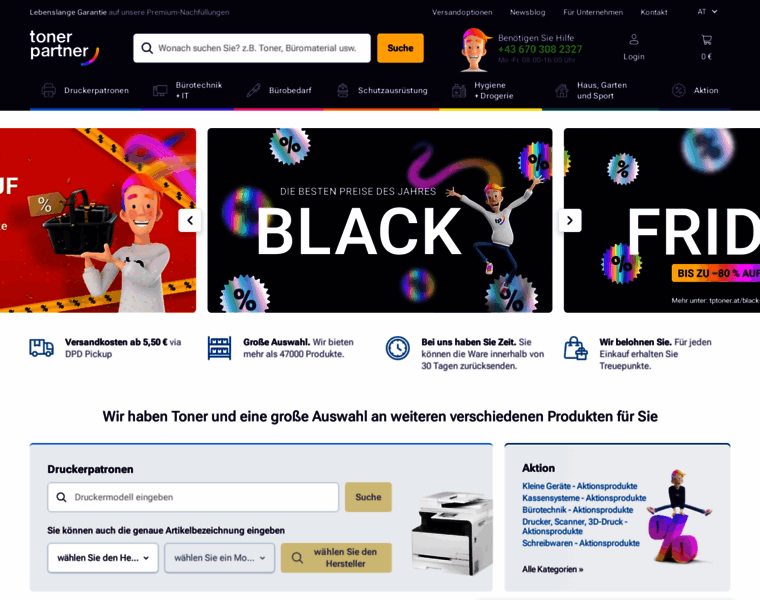Click the Aktion percent icon in navigation
Screen dimensions: 760x600
pyautogui.click(x=679, y=90)
